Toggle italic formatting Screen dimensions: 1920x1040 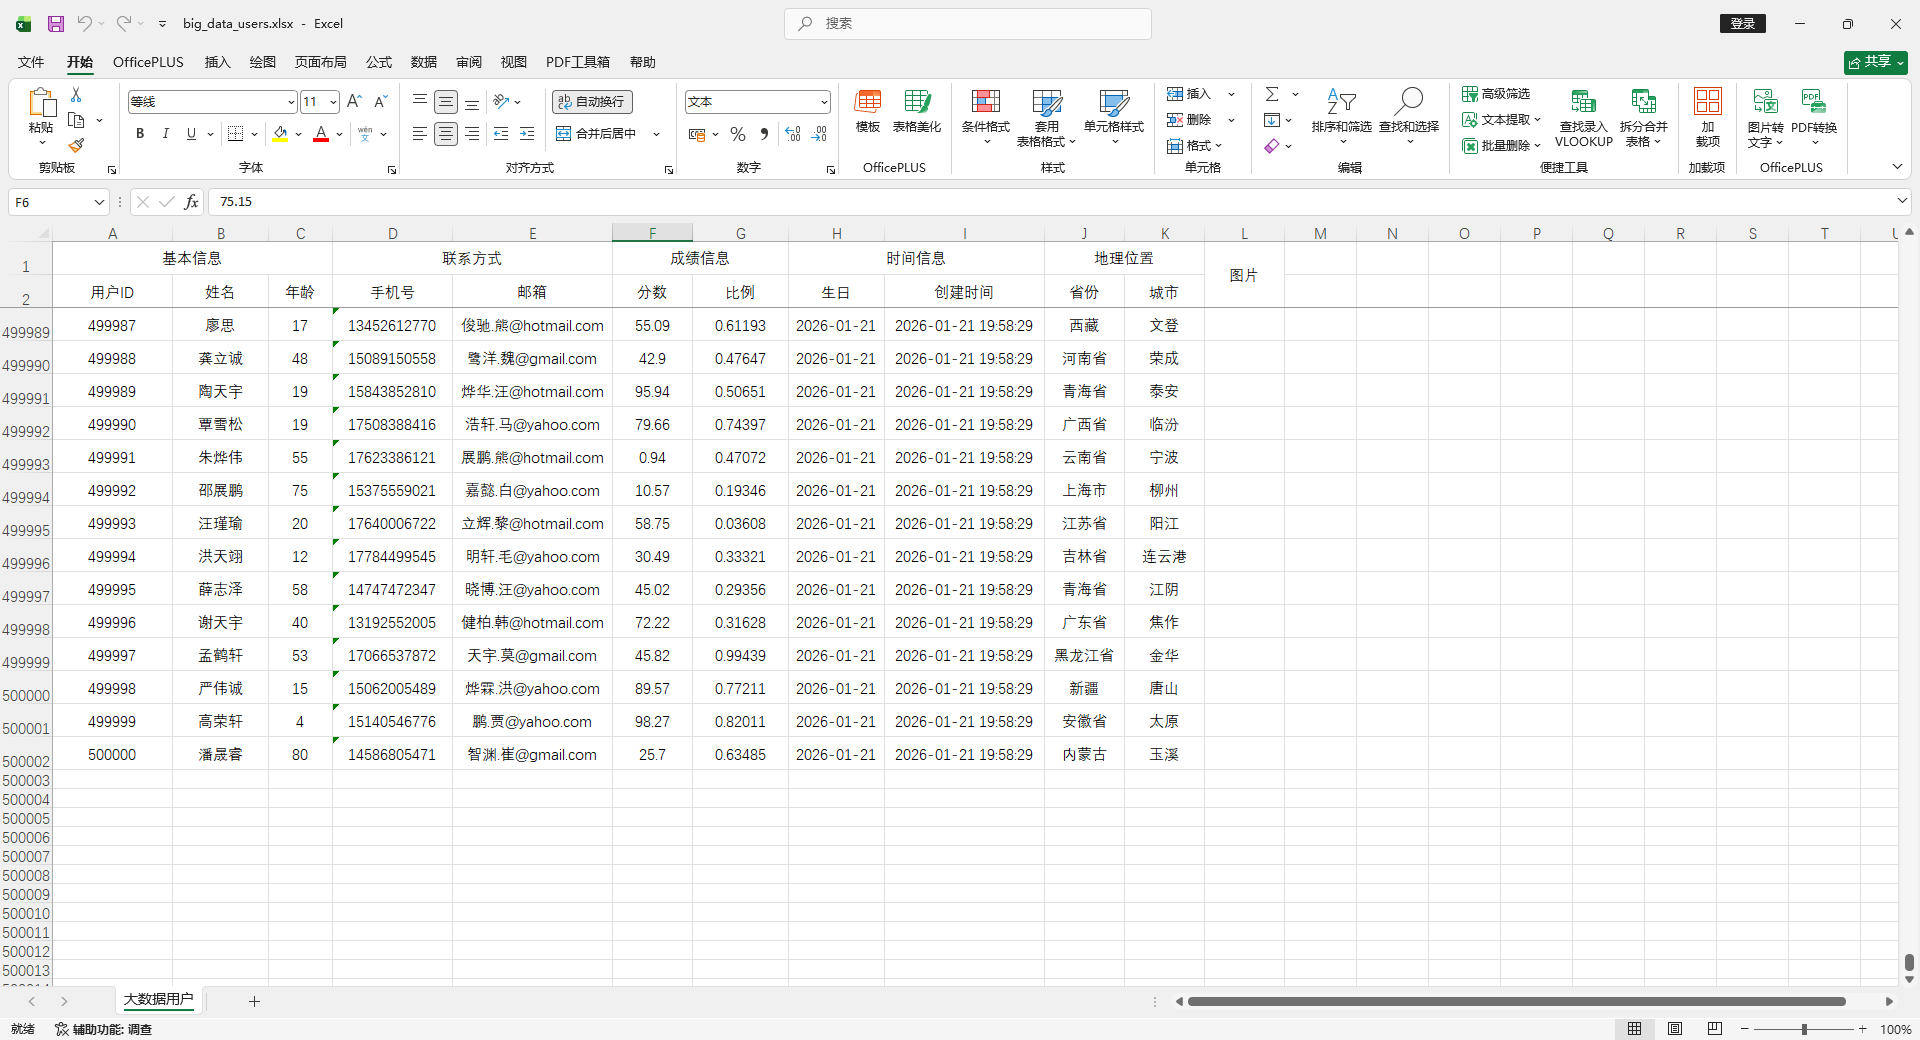pos(166,134)
